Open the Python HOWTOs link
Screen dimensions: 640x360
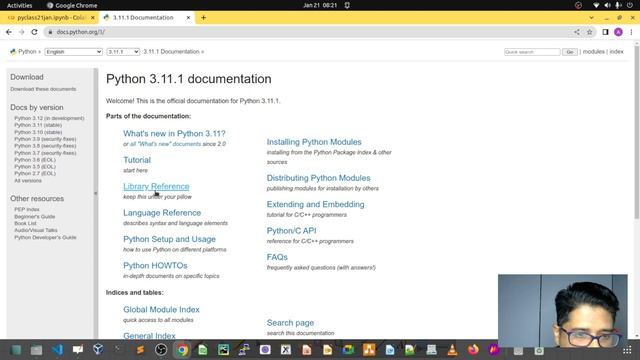pos(155,265)
